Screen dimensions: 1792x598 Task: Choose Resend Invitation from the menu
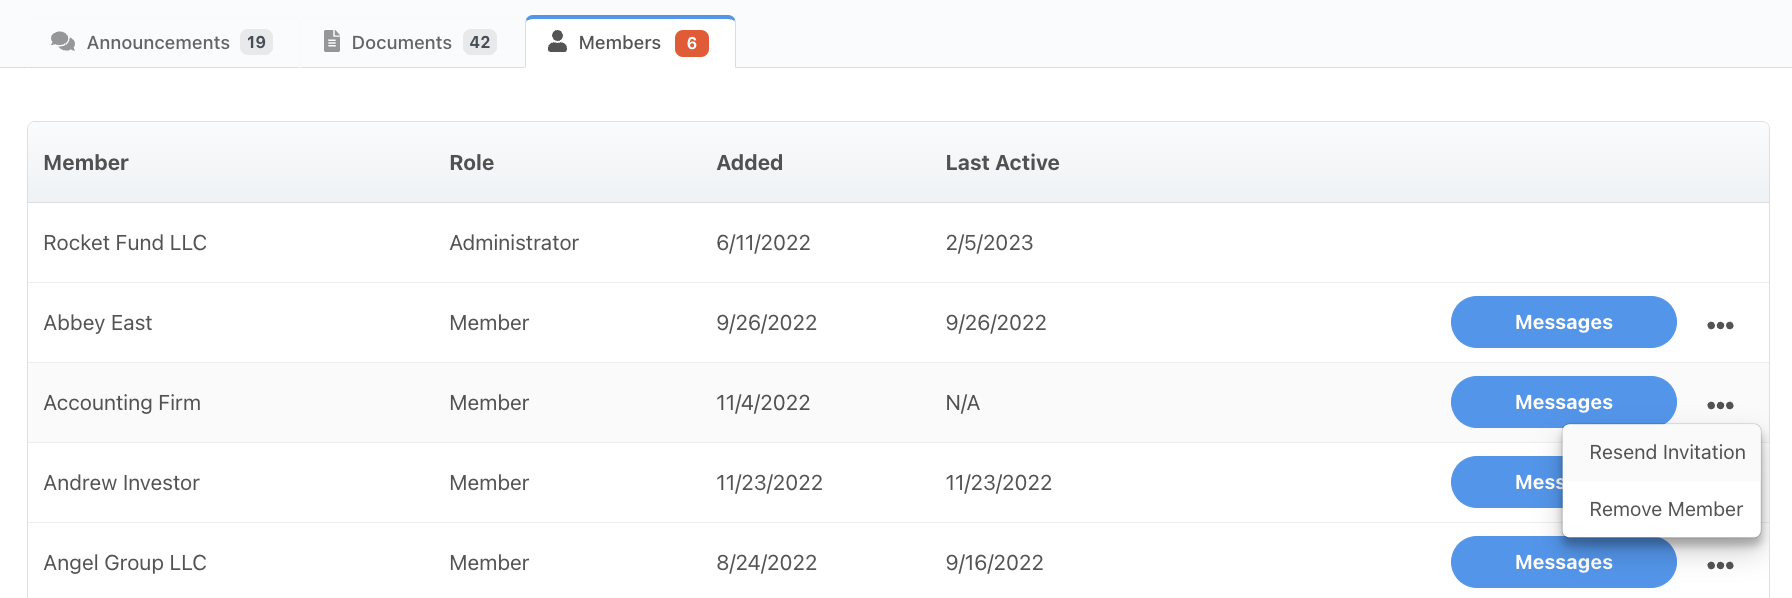pos(1667,452)
